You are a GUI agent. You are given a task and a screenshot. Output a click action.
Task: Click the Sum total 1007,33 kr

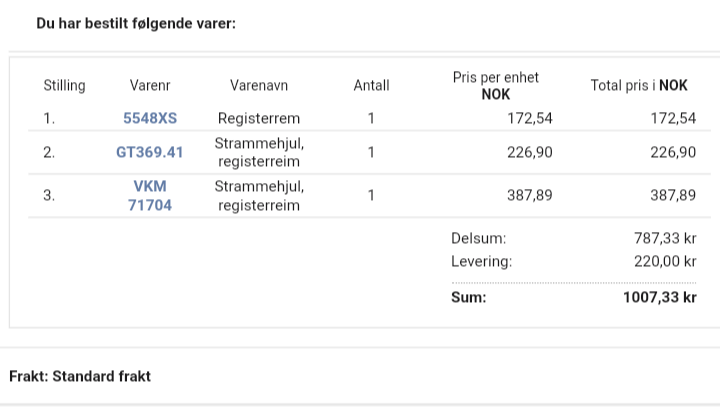(x=660, y=297)
